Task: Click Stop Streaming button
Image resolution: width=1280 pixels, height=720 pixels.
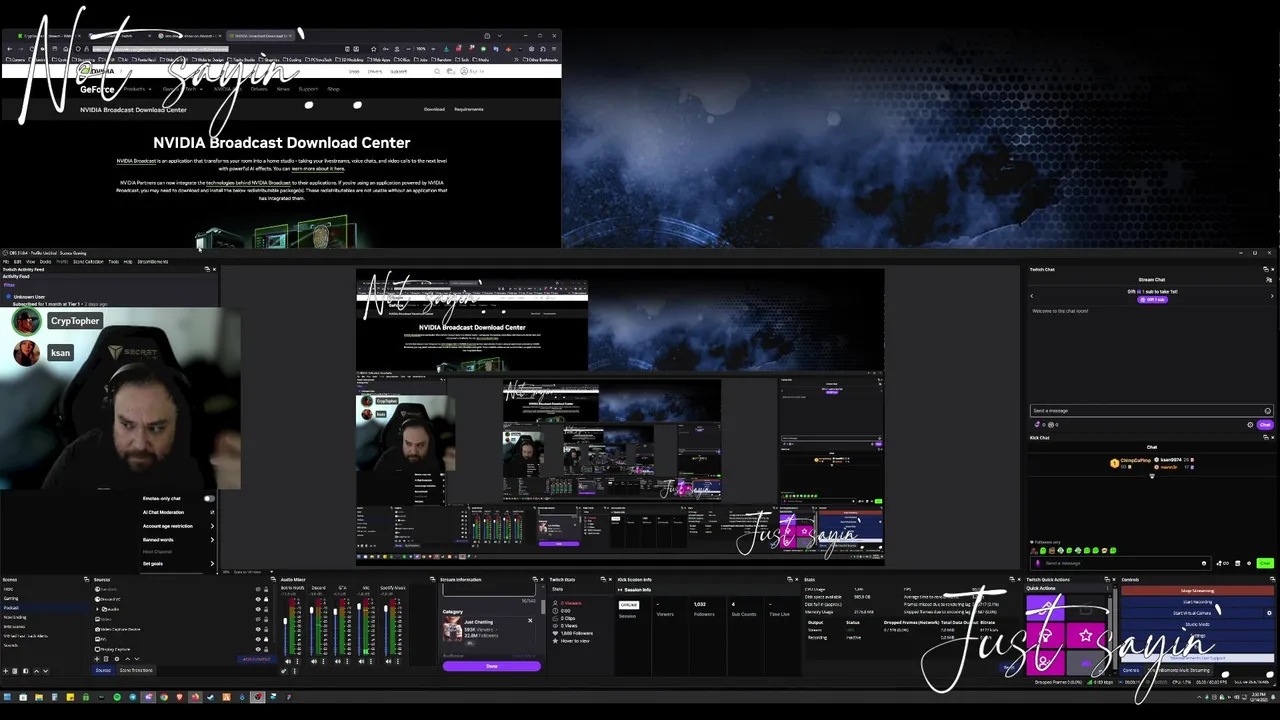Action: (1197, 591)
